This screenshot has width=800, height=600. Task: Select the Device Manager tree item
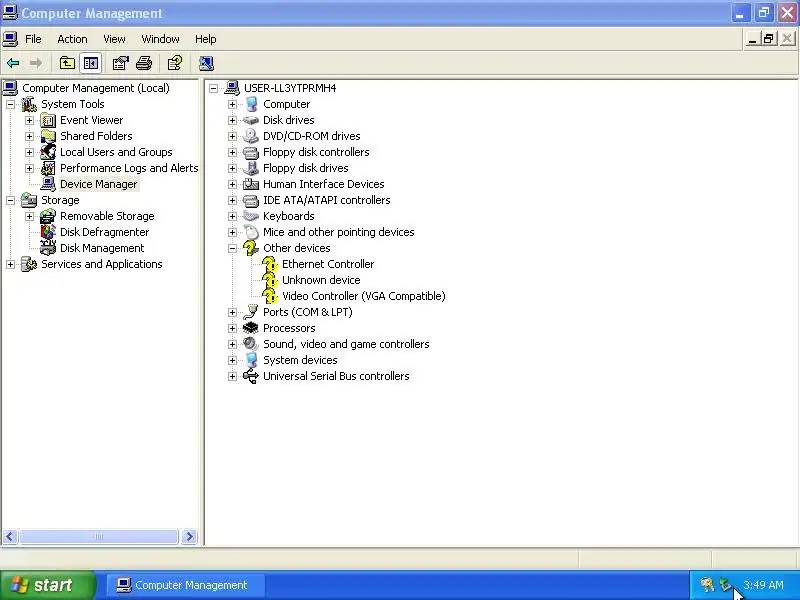pyautogui.click(x=98, y=184)
